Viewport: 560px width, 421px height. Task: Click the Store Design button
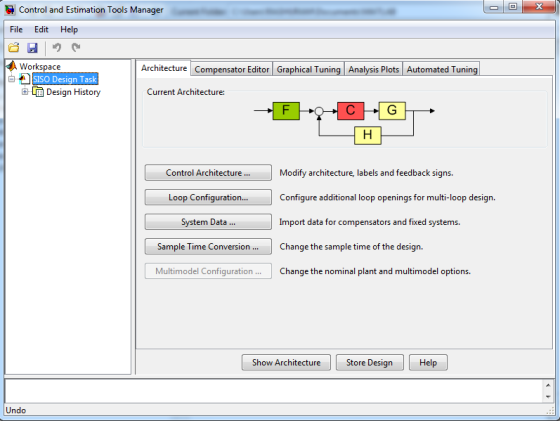(370, 363)
